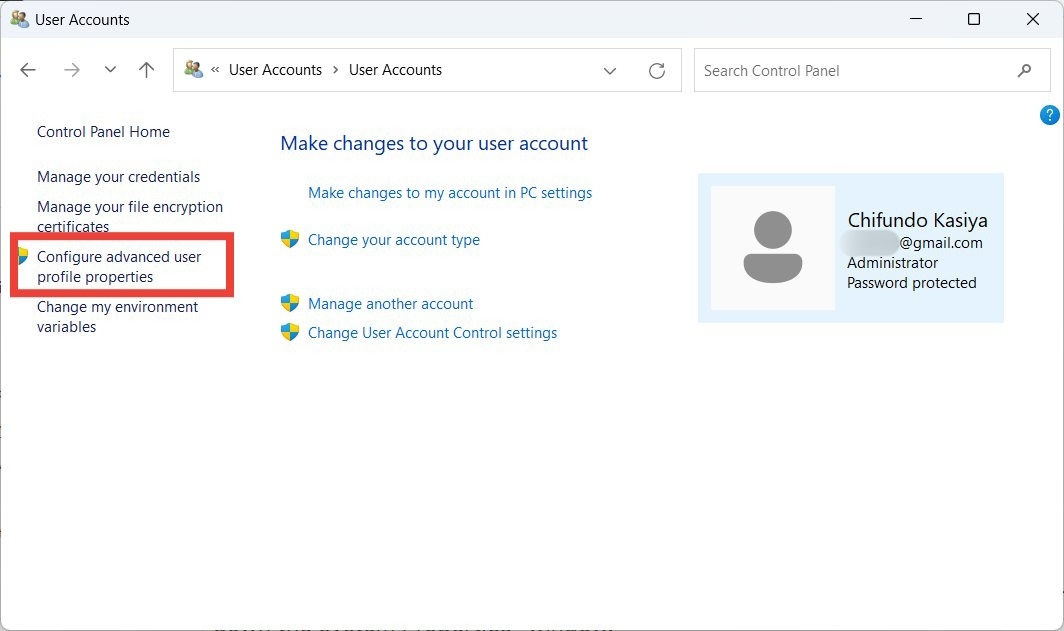1064x631 pixels.
Task: Click the back navigation arrow
Action: pos(27,70)
